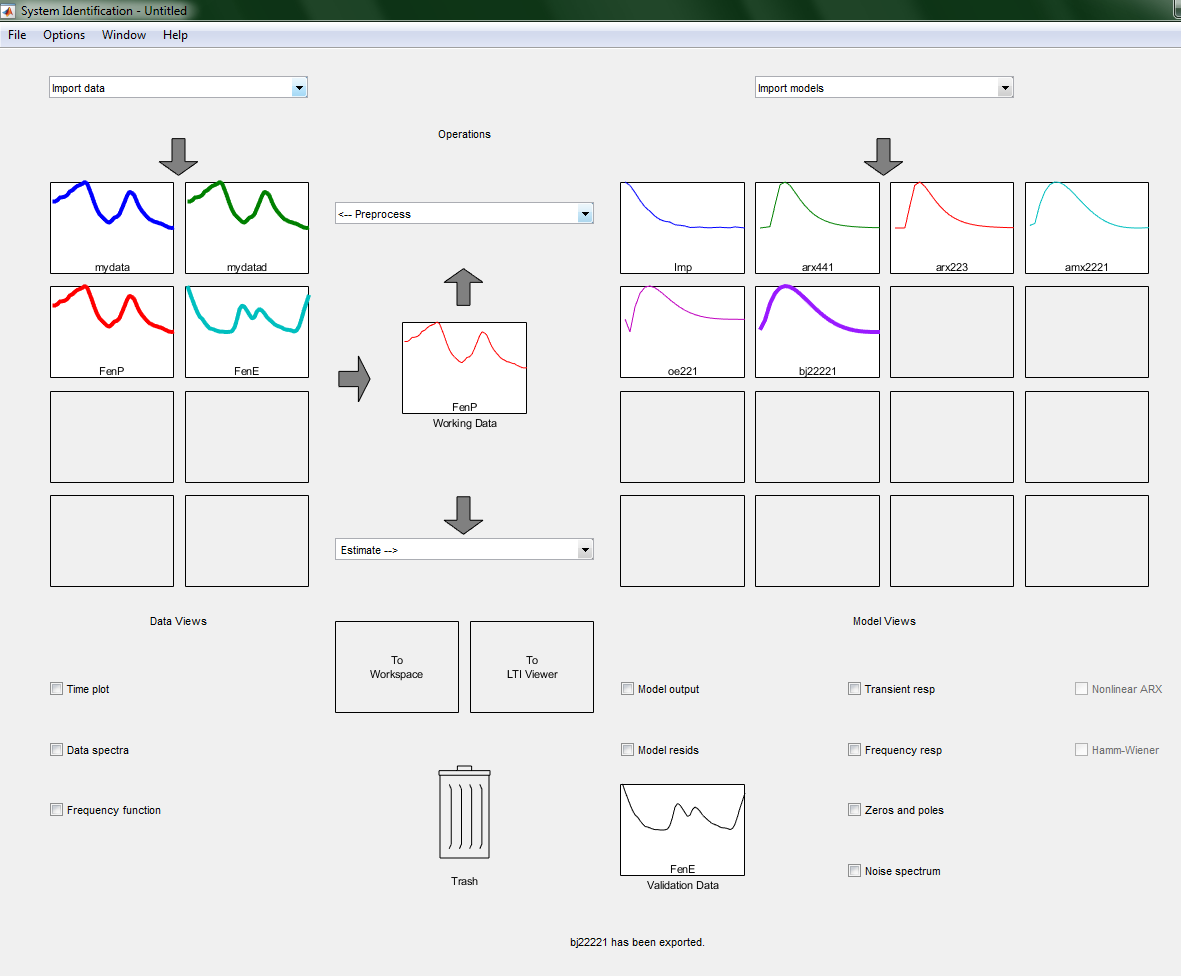The image size is (1181, 976).
Task: Select the FenE data icon
Action: [x=247, y=331]
